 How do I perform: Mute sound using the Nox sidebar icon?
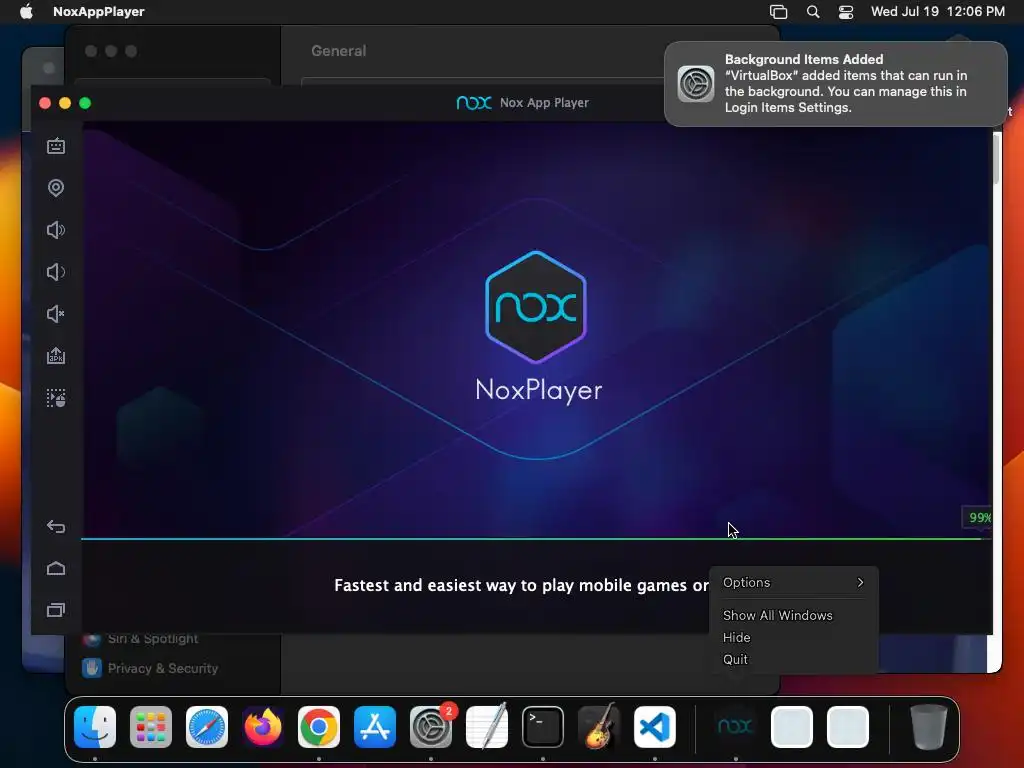(x=56, y=314)
